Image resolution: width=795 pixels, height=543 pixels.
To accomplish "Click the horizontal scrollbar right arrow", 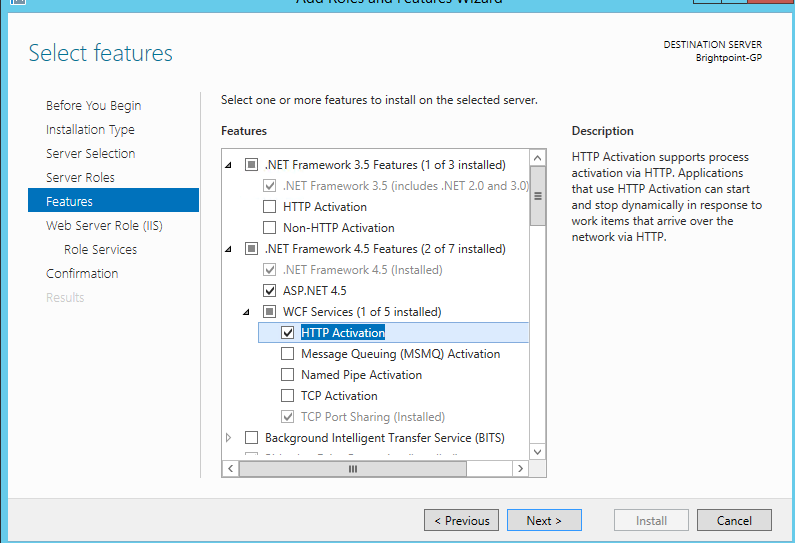I will click(x=520, y=468).
